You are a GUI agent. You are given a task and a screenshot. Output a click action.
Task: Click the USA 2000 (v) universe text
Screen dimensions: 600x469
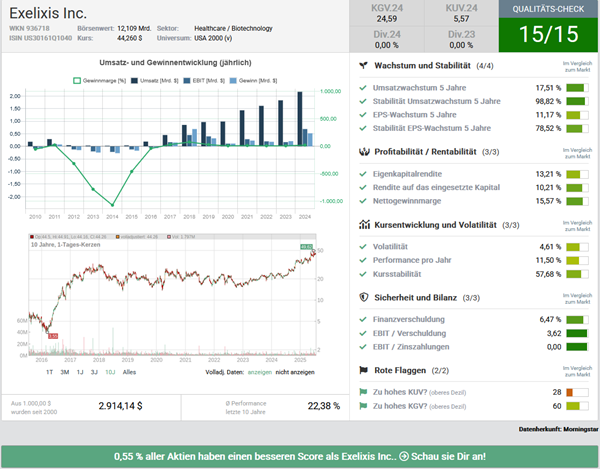[x=213, y=38]
